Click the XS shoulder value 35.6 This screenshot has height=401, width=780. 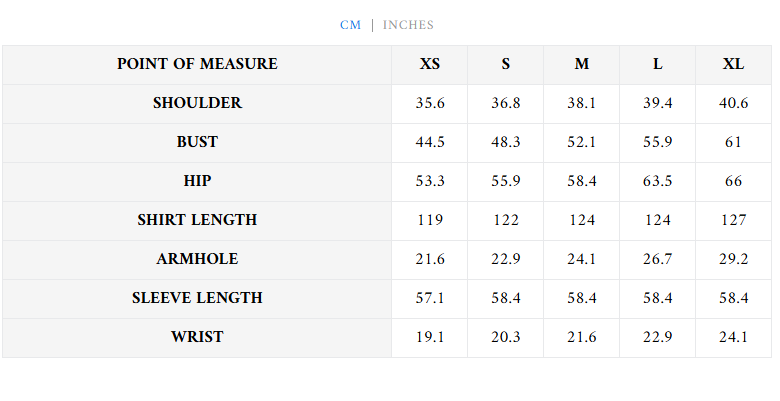(430, 103)
